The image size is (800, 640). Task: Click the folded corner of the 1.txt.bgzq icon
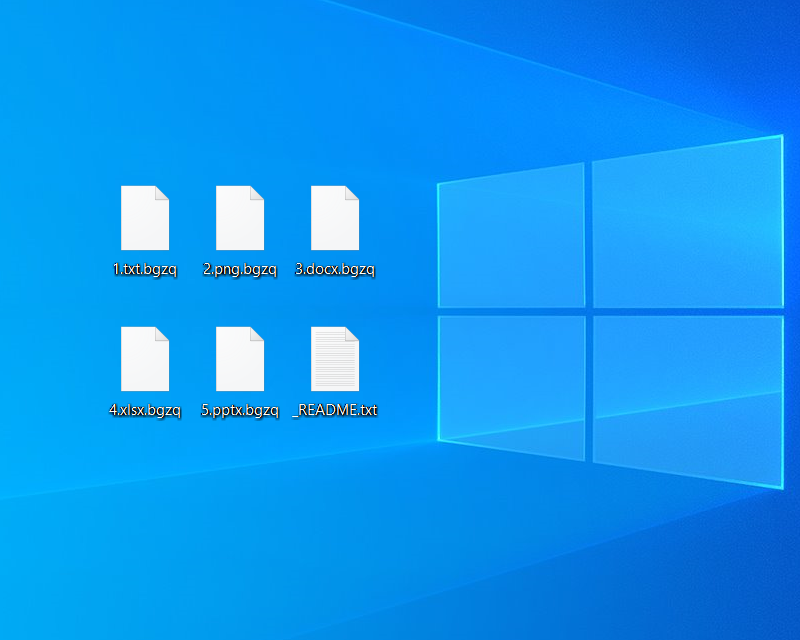(162, 193)
